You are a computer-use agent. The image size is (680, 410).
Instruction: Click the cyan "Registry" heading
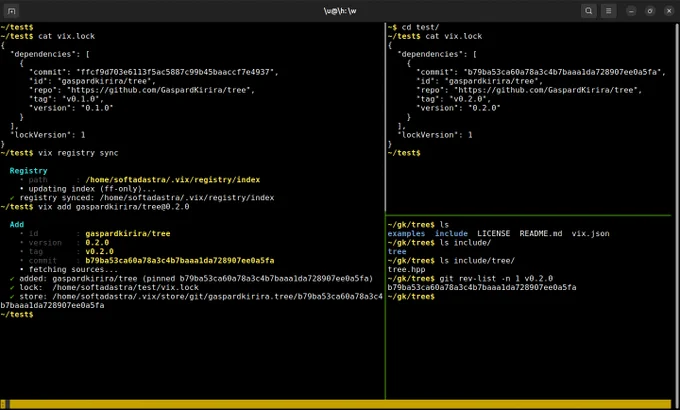click(x=28, y=171)
